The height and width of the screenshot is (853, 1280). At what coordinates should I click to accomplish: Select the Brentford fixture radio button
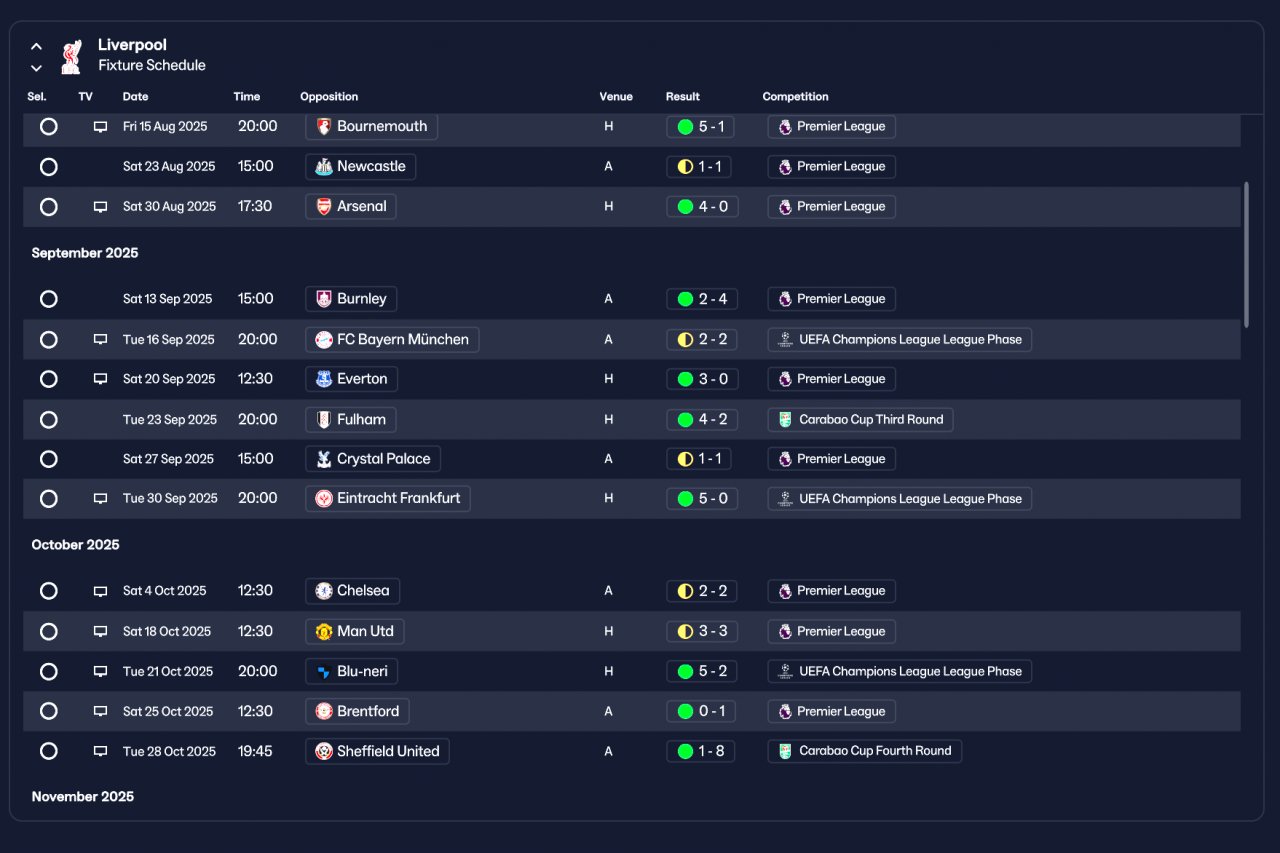48,711
